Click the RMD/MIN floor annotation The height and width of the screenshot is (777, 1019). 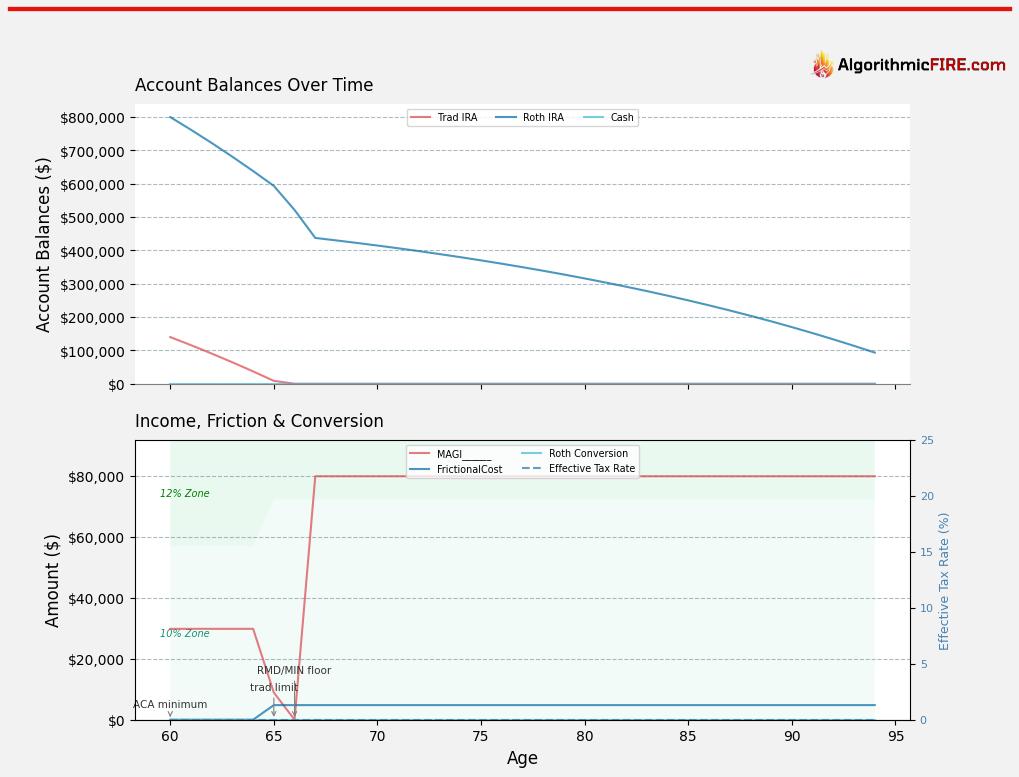click(x=294, y=671)
